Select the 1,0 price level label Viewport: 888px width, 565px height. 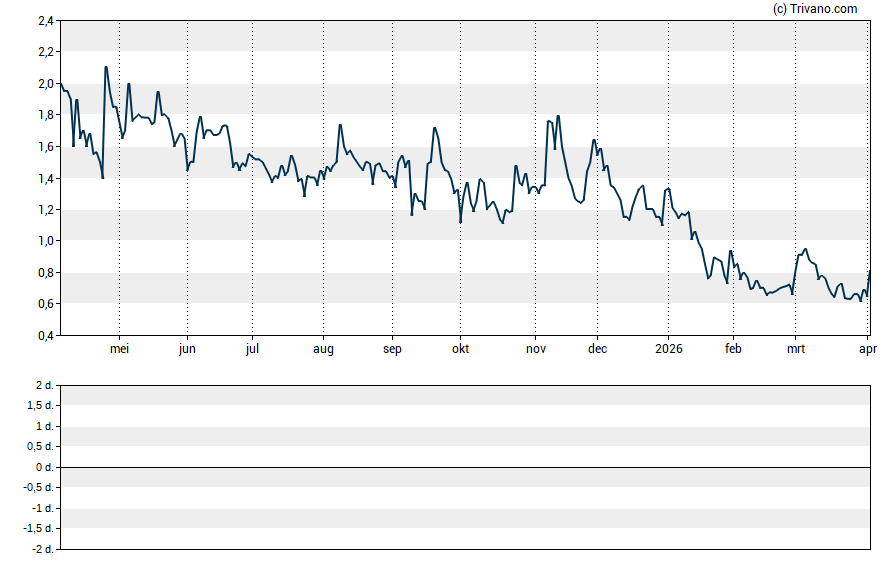click(x=47, y=241)
